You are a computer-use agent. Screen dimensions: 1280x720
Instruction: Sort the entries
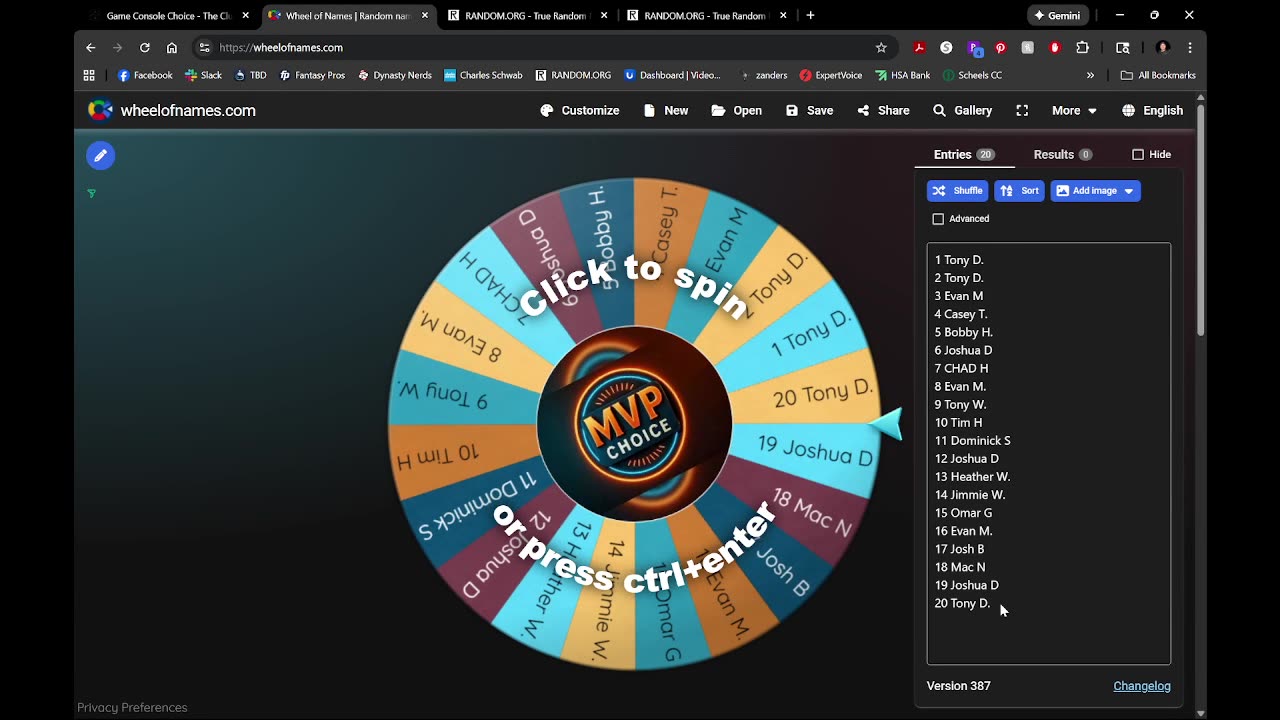coord(1019,190)
